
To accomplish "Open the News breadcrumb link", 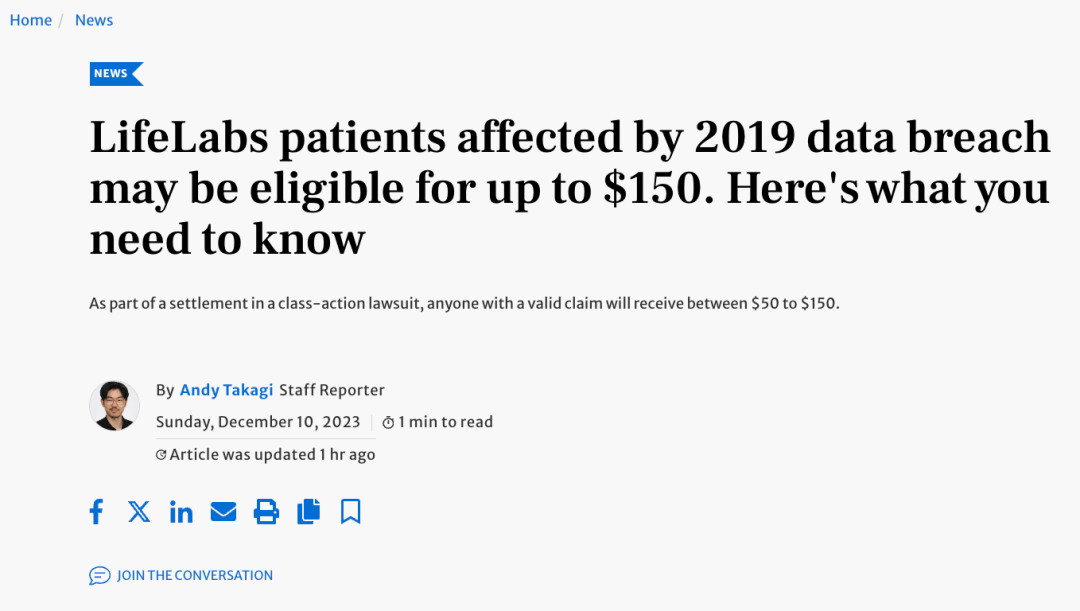I will pos(93,19).
